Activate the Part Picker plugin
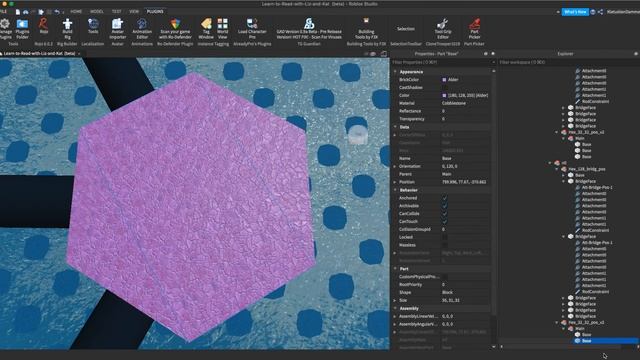Screen dimensions: 640x360 (x=474, y=29)
